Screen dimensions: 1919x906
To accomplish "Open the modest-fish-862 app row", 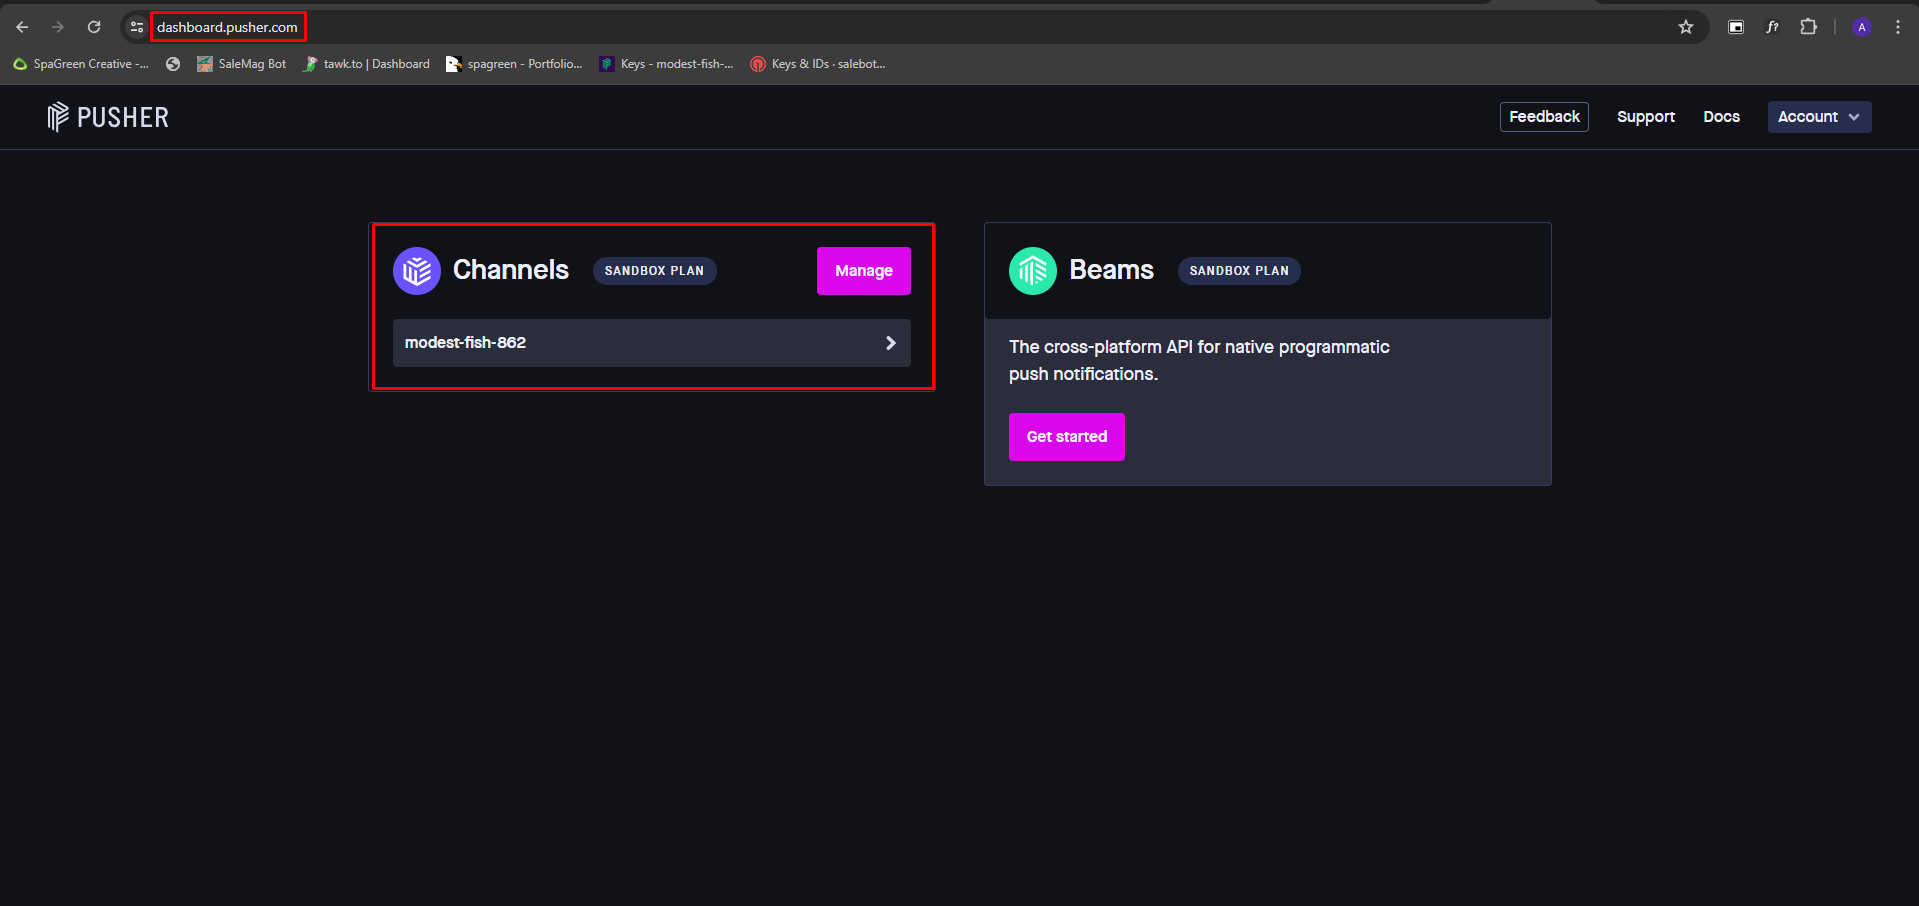I will tap(652, 343).
